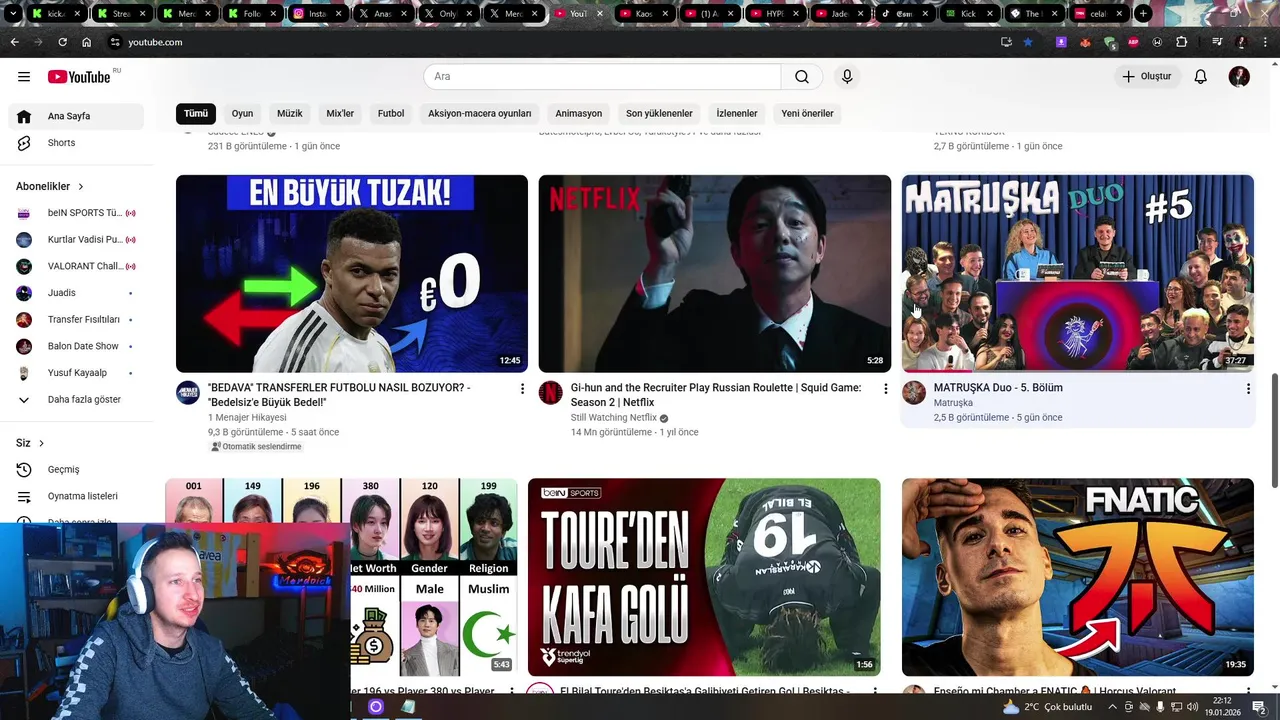This screenshot has height=720, width=1280.
Task: Reload the page in browser toolbar
Action: [62, 42]
